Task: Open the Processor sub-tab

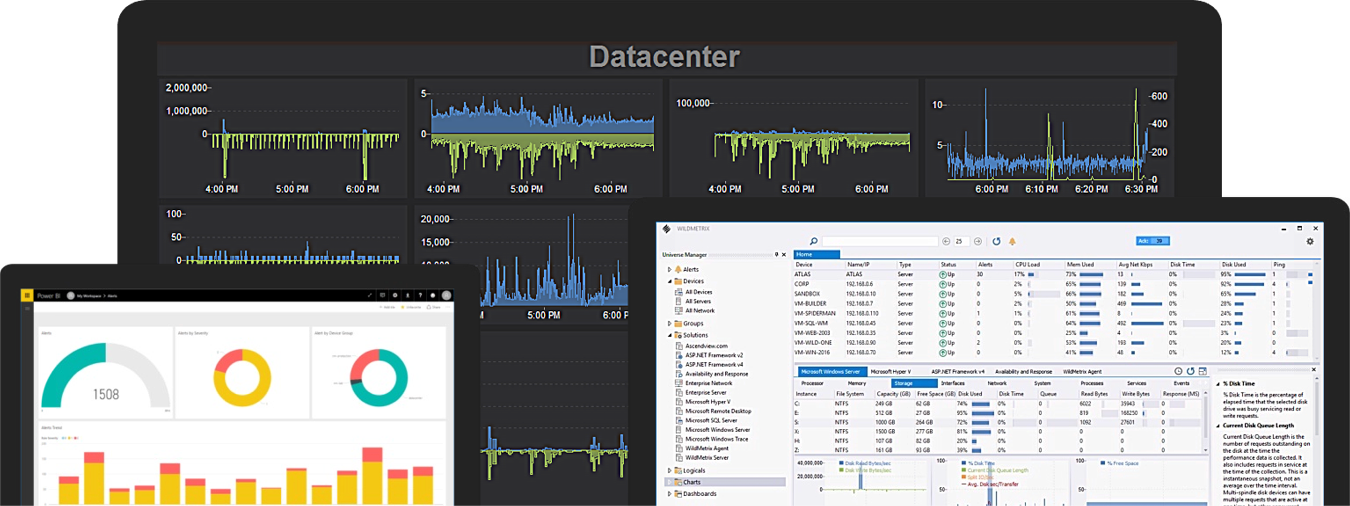Action: tap(812, 383)
